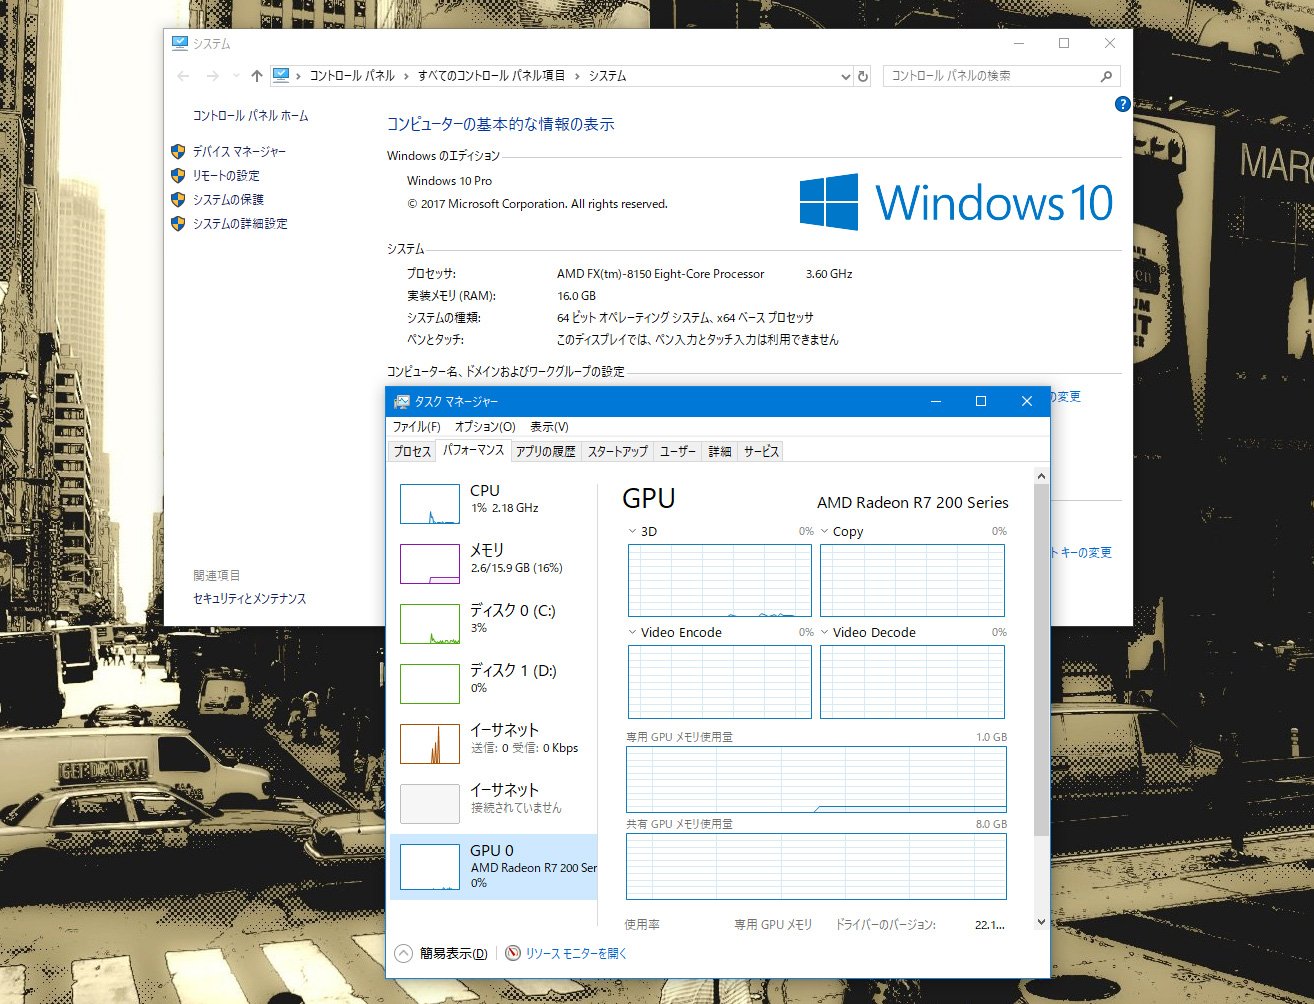Switch to the サービス tab
This screenshot has width=1314, height=1004.
coord(761,452)
